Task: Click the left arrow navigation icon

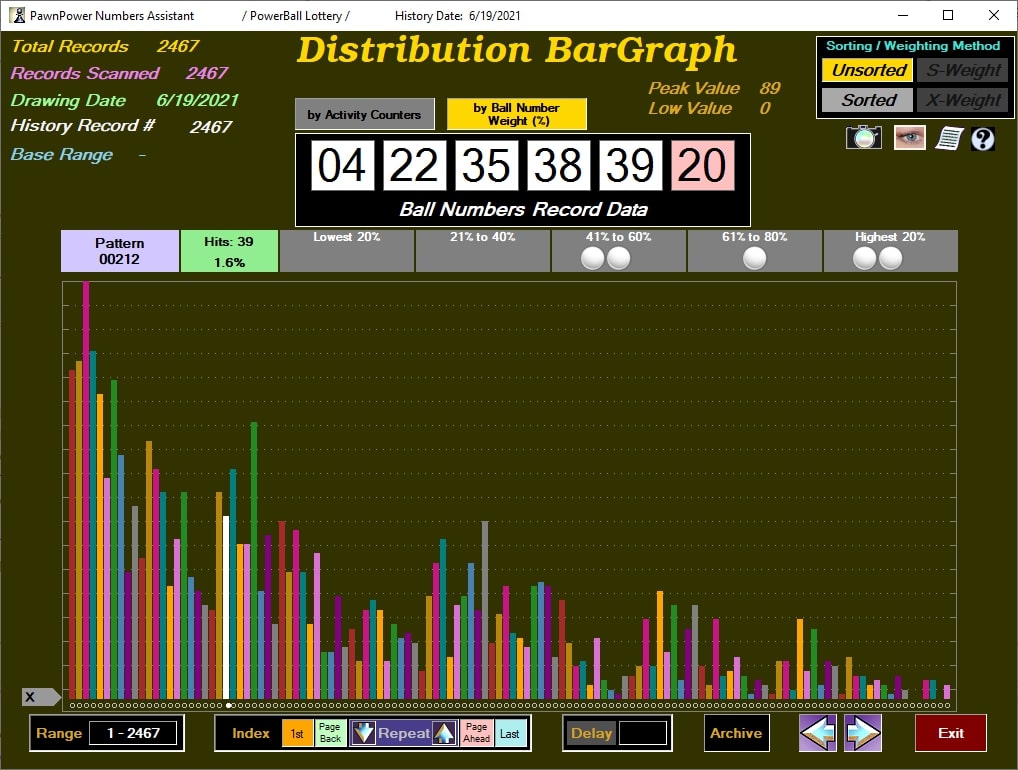Action: coord(817,733)
